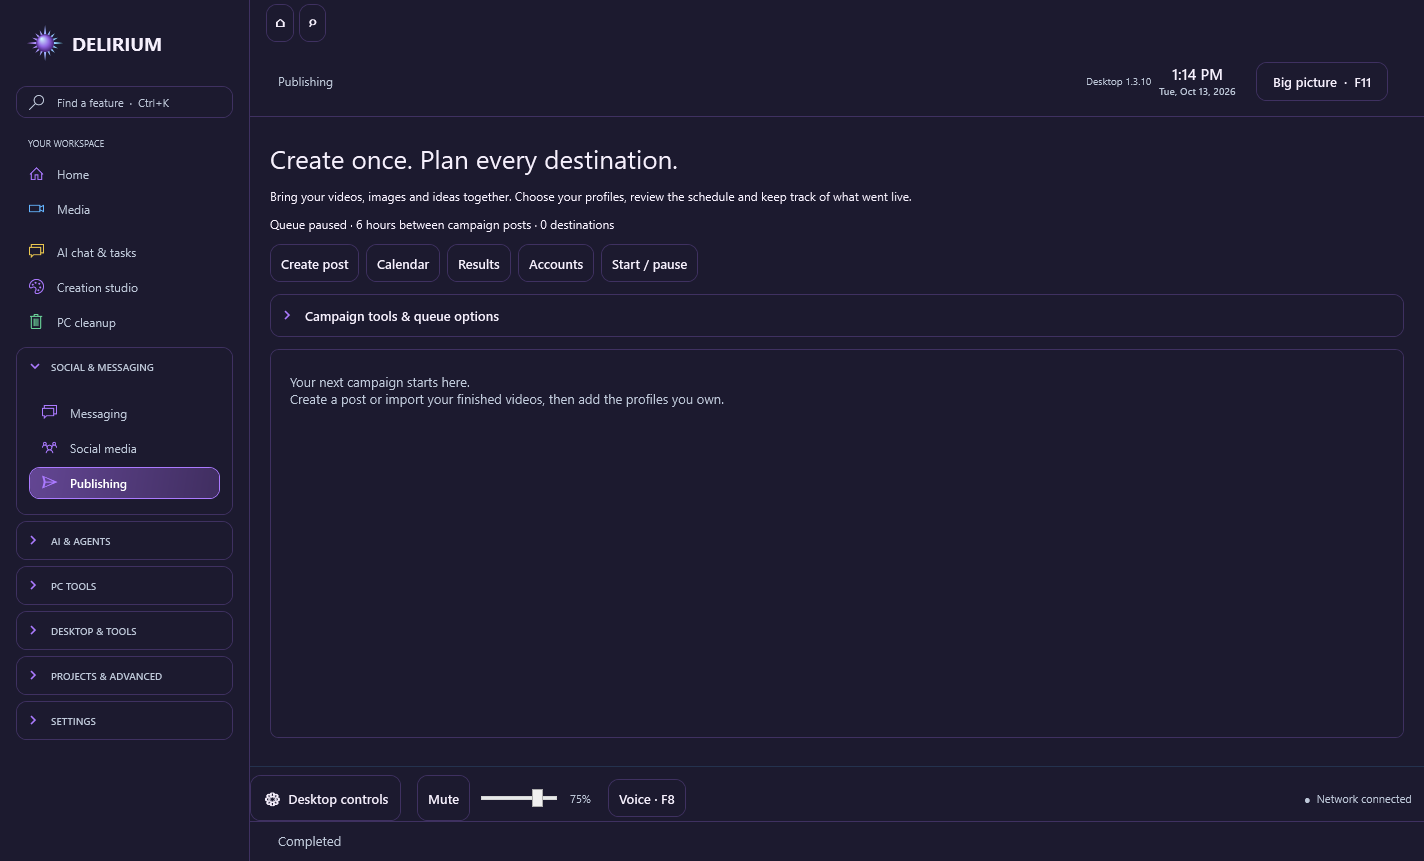Screen dimensions: 1424x861
Task: Open the Calendar view button
Action: (x=403, y=264)
